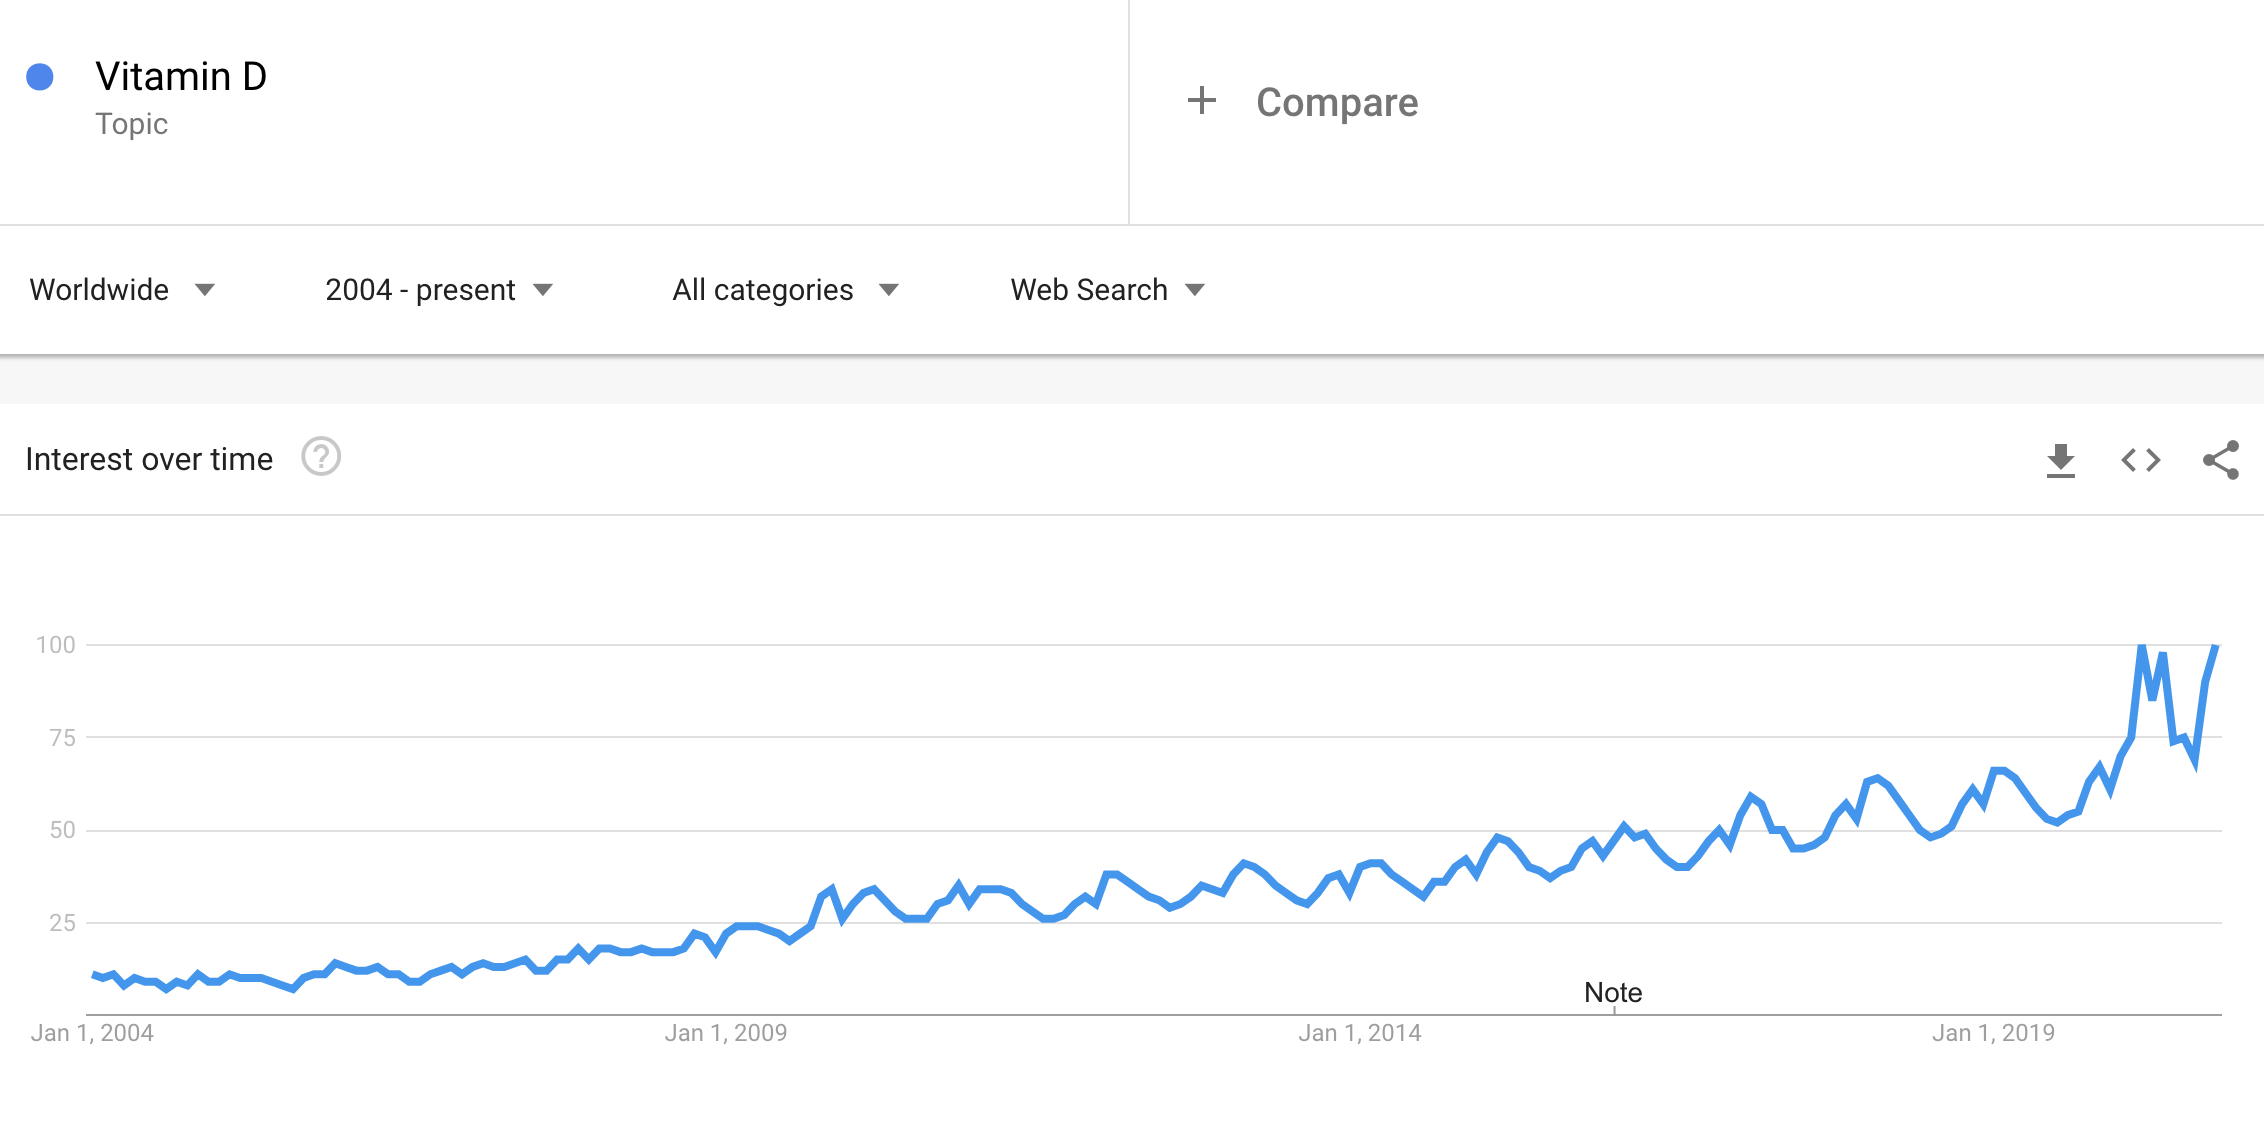The height and width of the screenshot is (1128, 2264).
Task: Open the embed code icon
Action: (2141, 460)
